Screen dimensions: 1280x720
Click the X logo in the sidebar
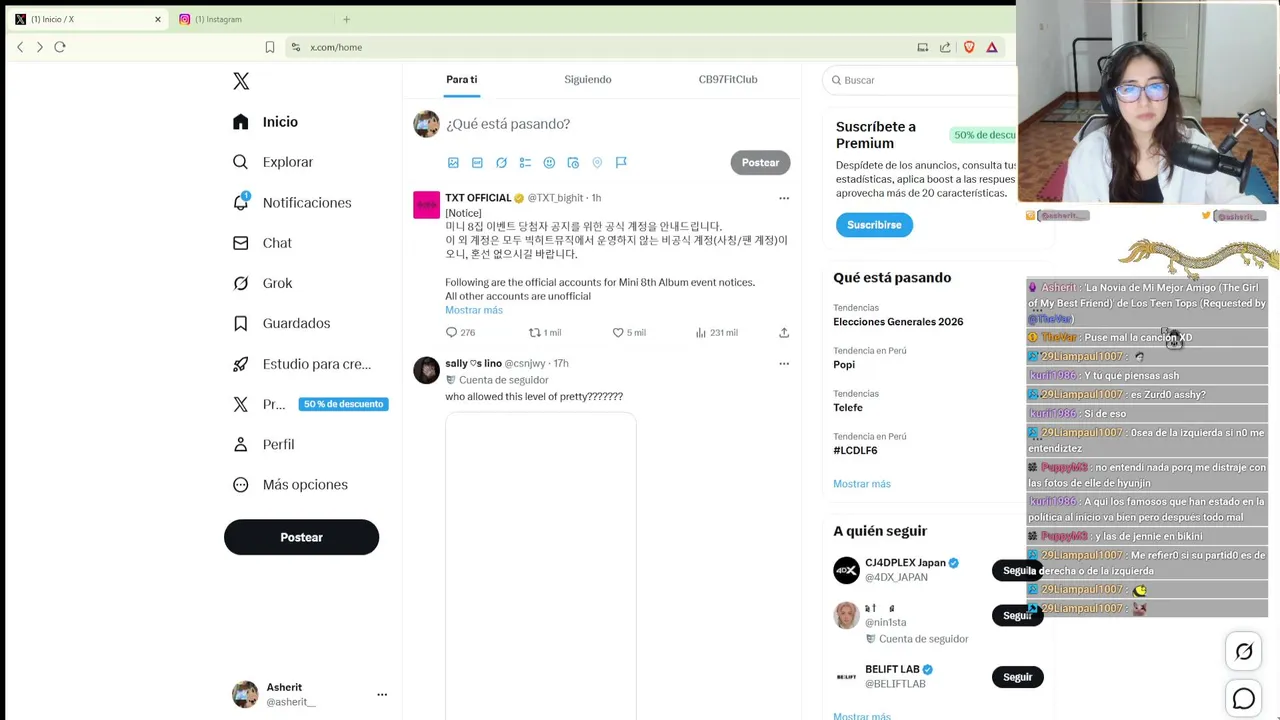tap(241, 81)
